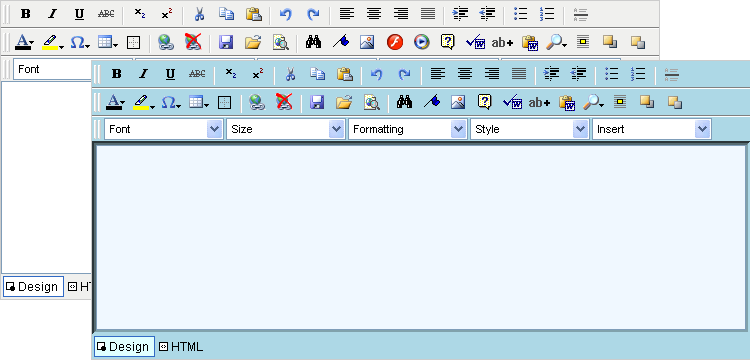
Task: Redo action in the blue front editor
Action: click(x=404, y=74)
